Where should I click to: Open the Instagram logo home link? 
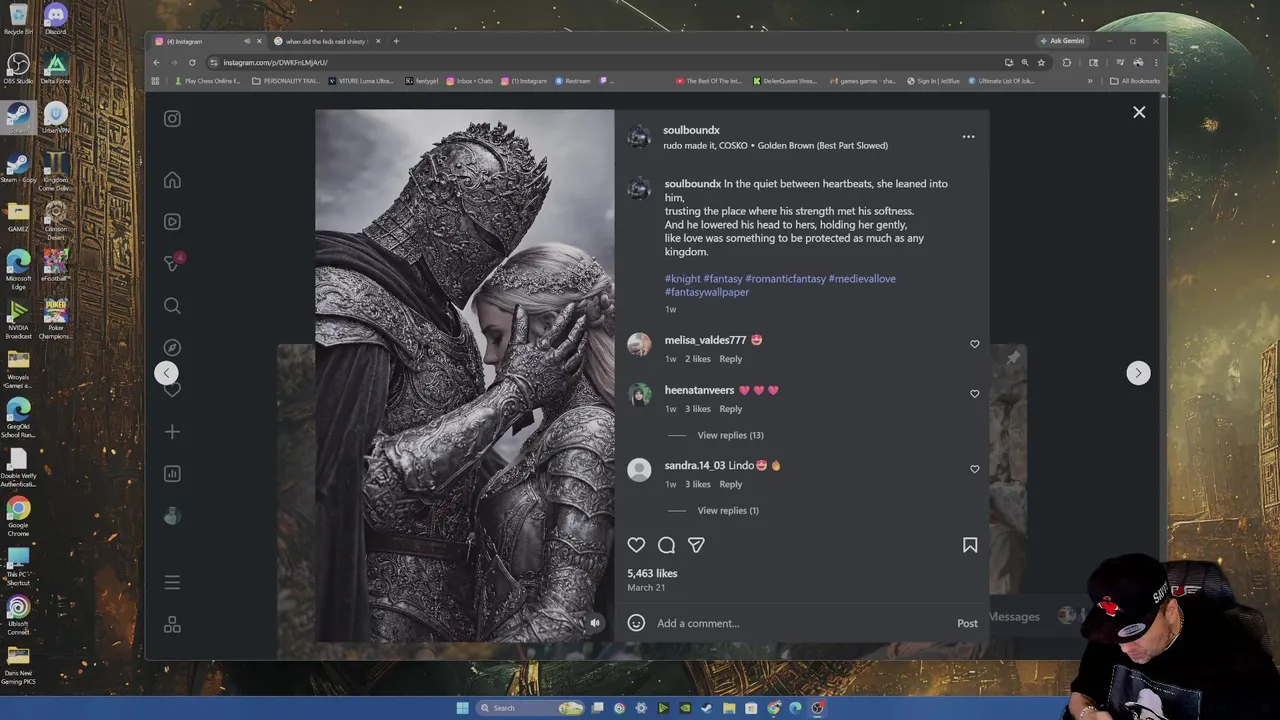pos(172,118)
